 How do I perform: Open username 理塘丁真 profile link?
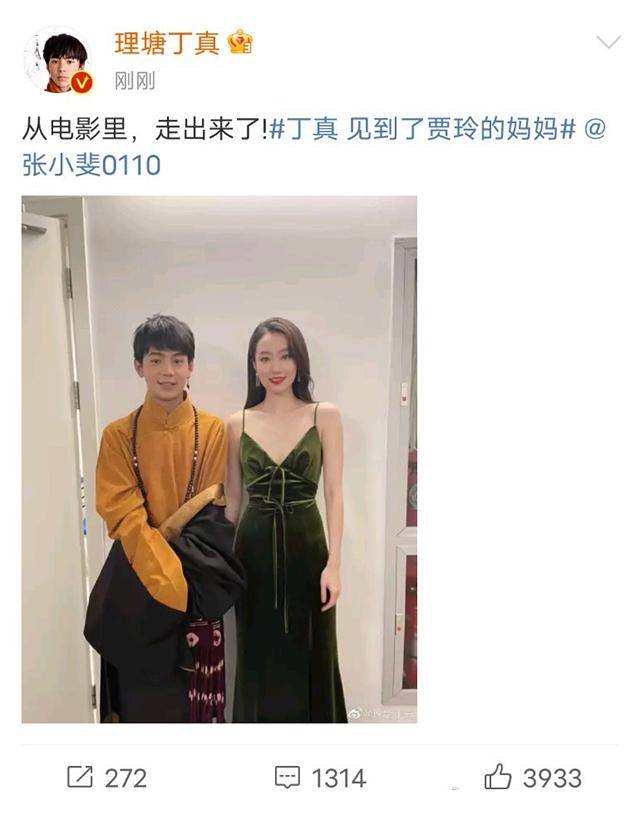(x=167, y=43)
